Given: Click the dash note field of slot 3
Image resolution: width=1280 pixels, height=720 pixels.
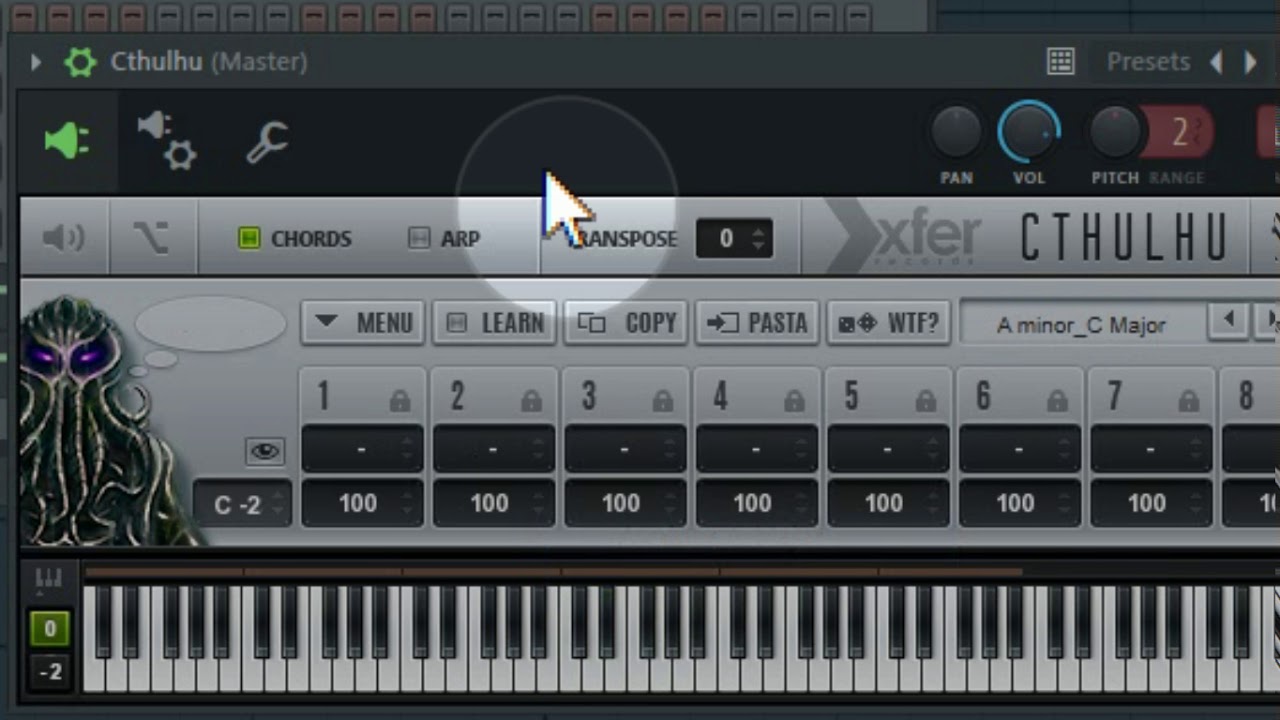Looking at the screenshot, I should [625, 449].
